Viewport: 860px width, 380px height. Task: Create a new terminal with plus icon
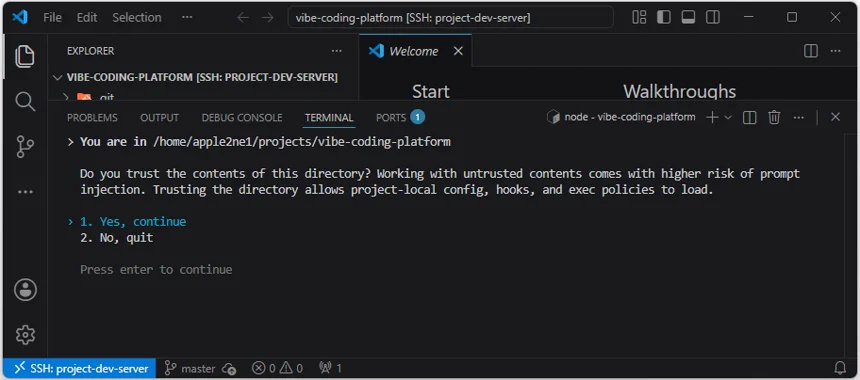tap(712, 117)
